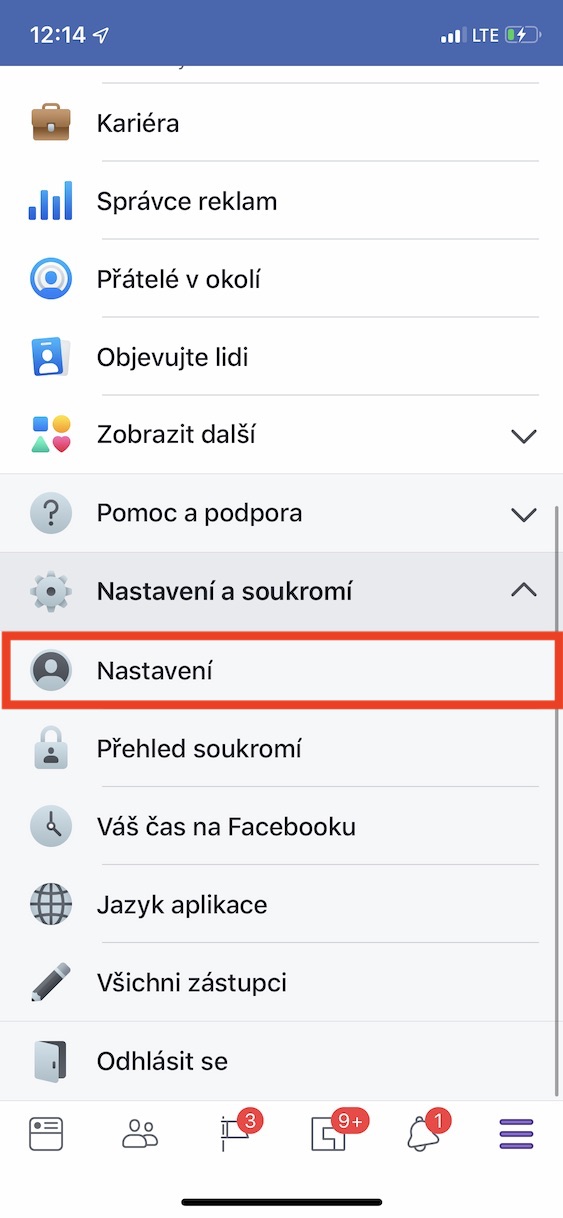Tap the Kariéra briefcase icon
The height and width of the screenshot is (1218, 563).
[50, 123]
